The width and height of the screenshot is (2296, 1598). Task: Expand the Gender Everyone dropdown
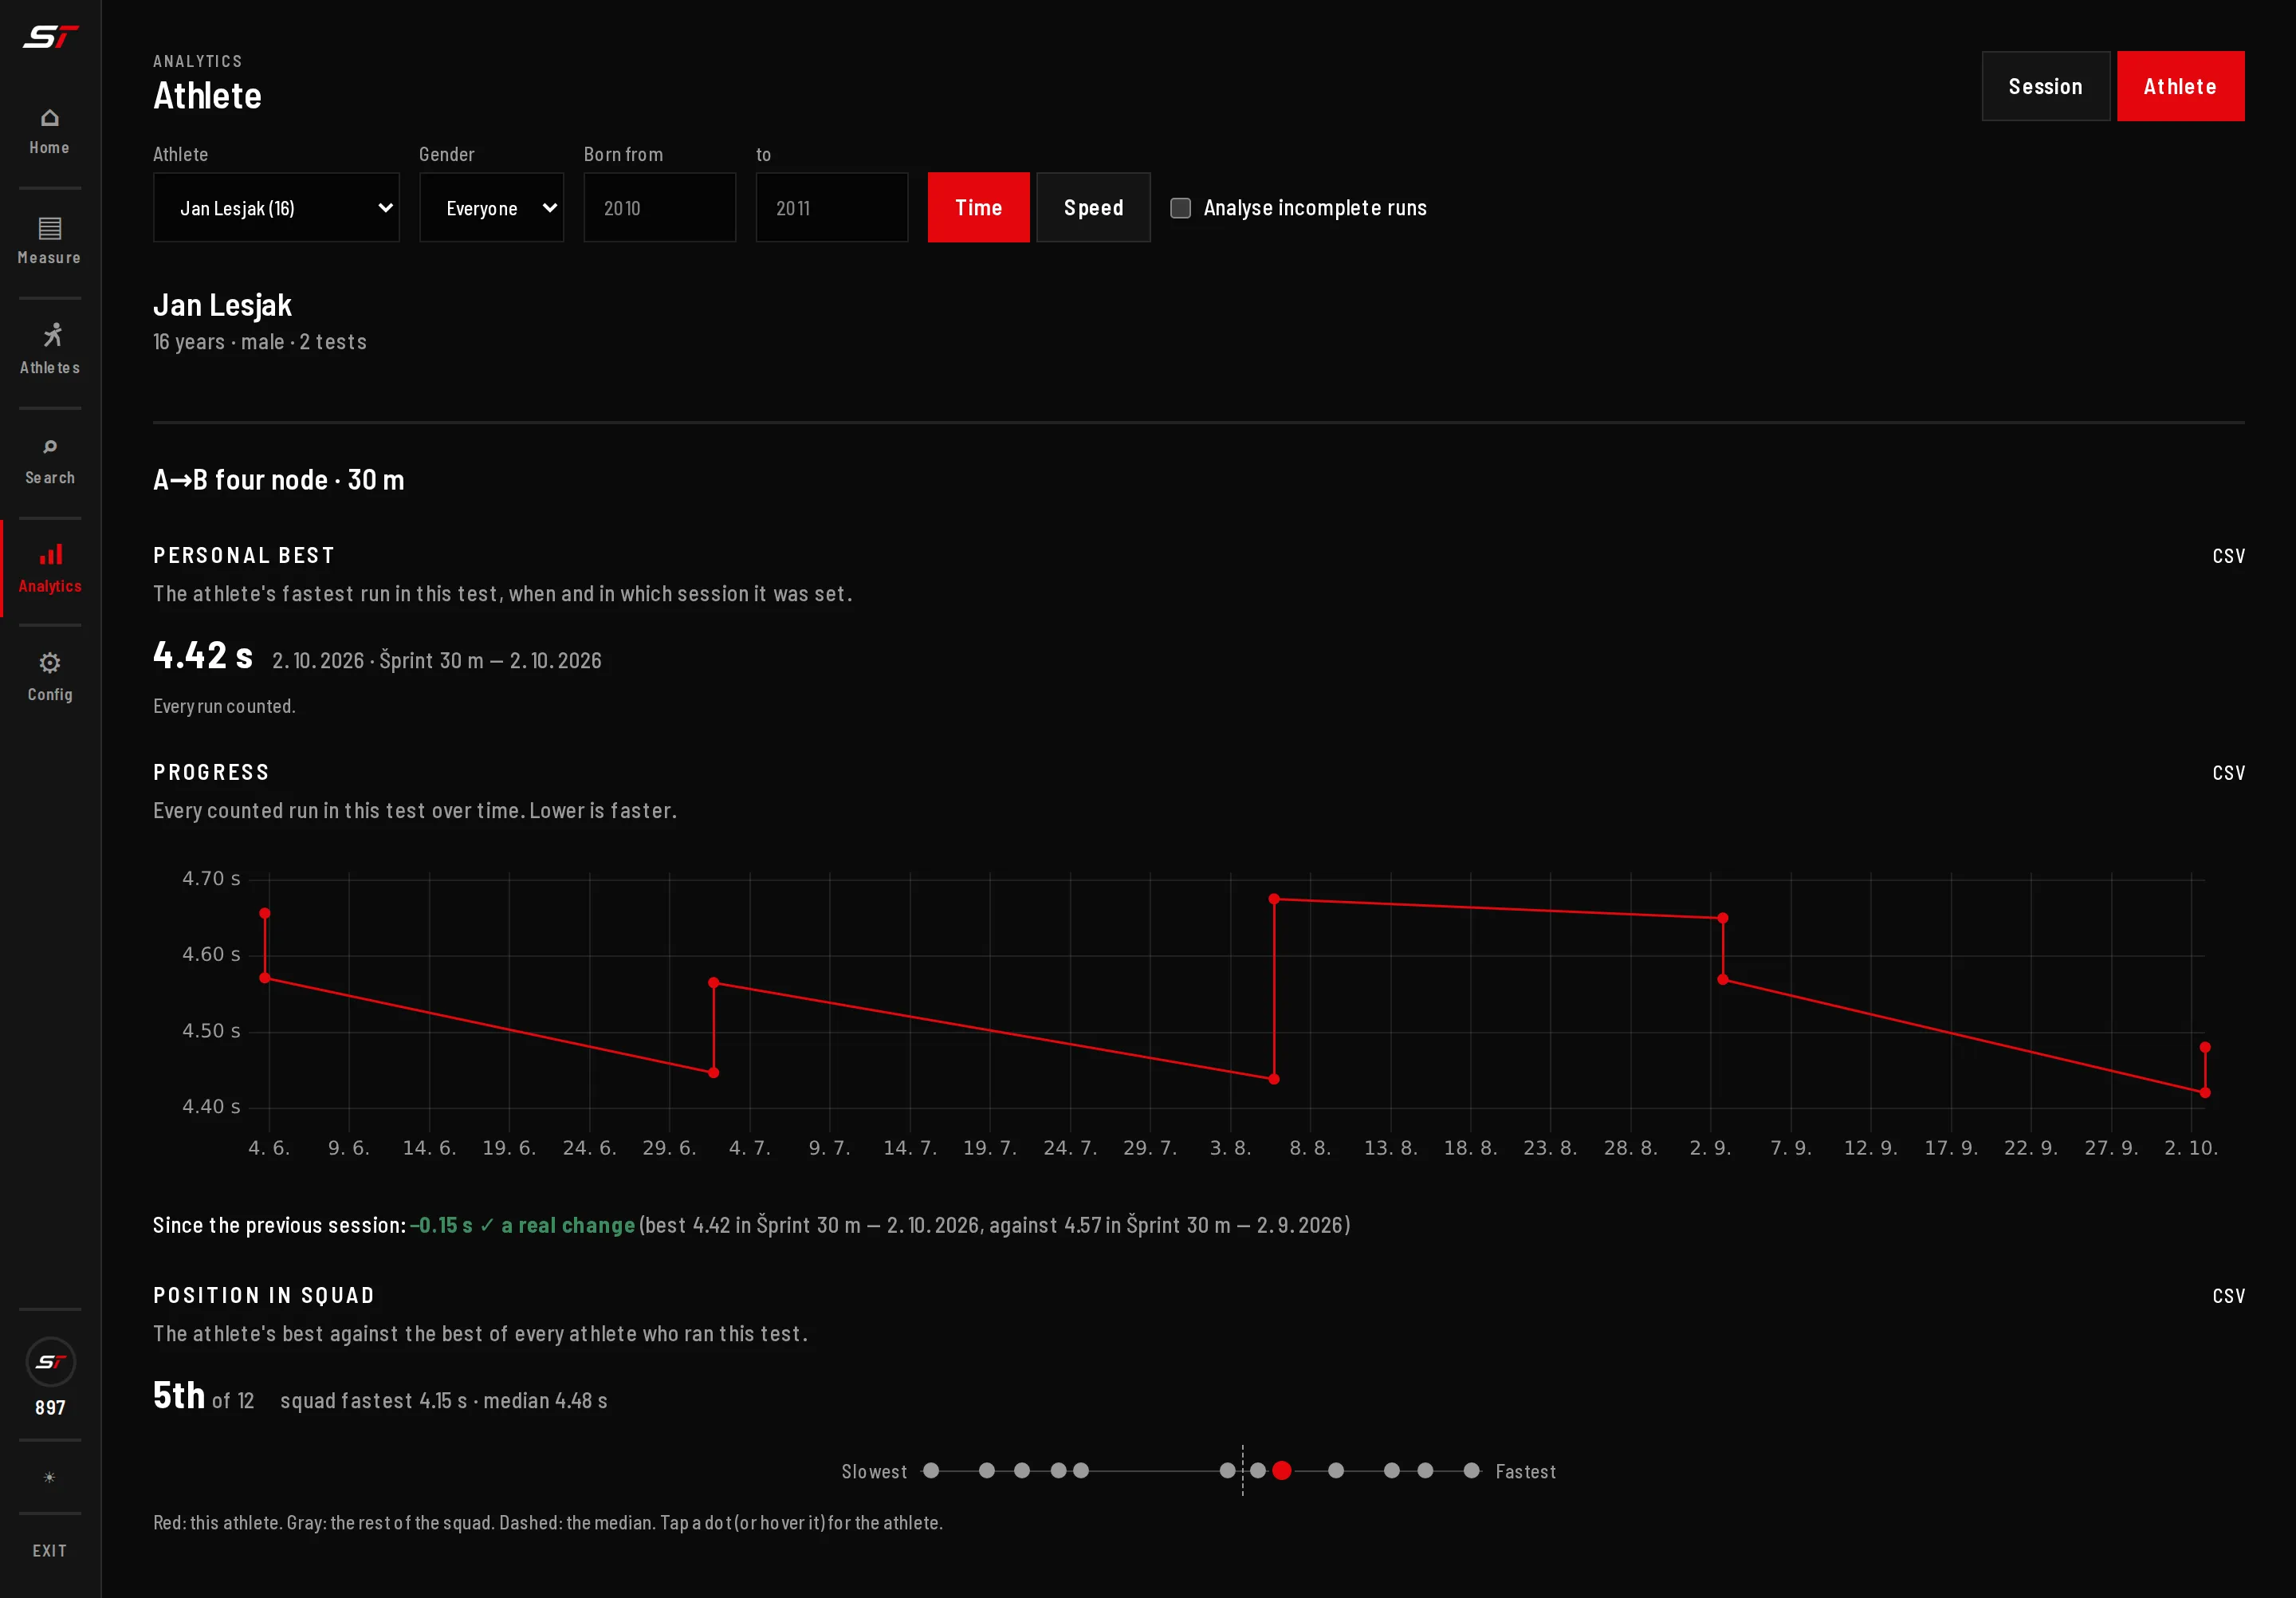(491, 207)
